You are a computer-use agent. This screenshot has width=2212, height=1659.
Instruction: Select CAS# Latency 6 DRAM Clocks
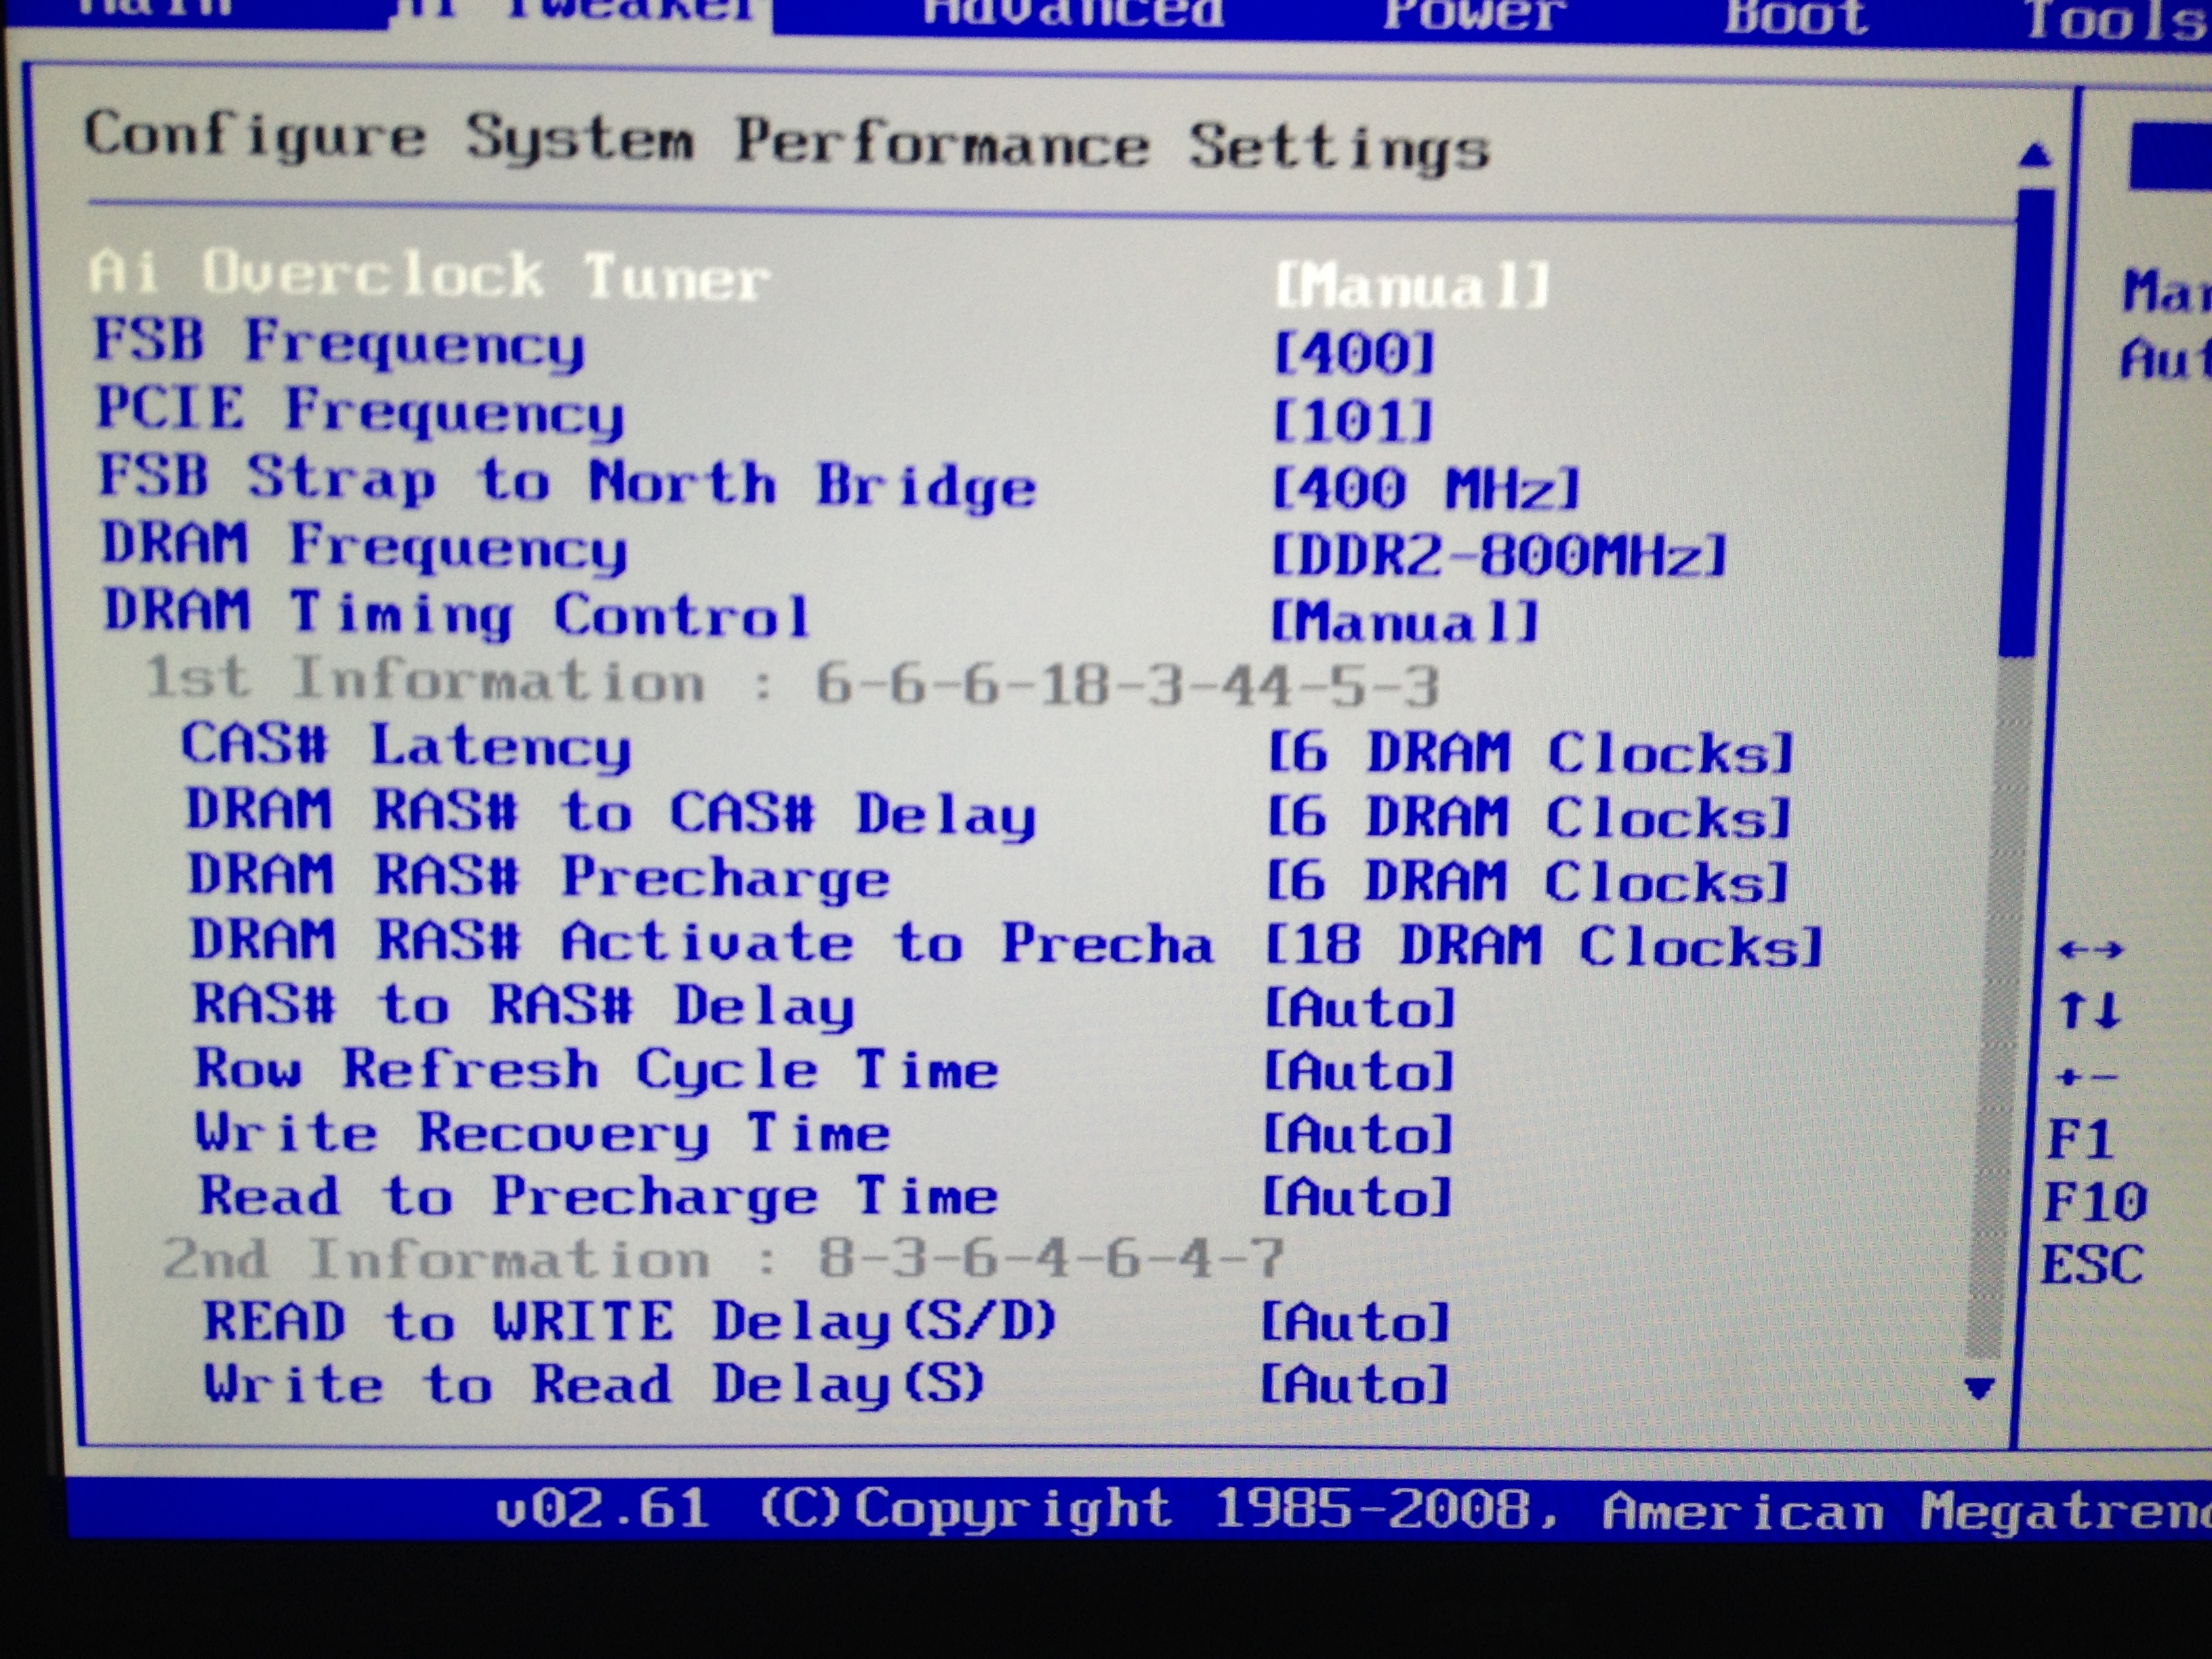tap(1530, 752)
